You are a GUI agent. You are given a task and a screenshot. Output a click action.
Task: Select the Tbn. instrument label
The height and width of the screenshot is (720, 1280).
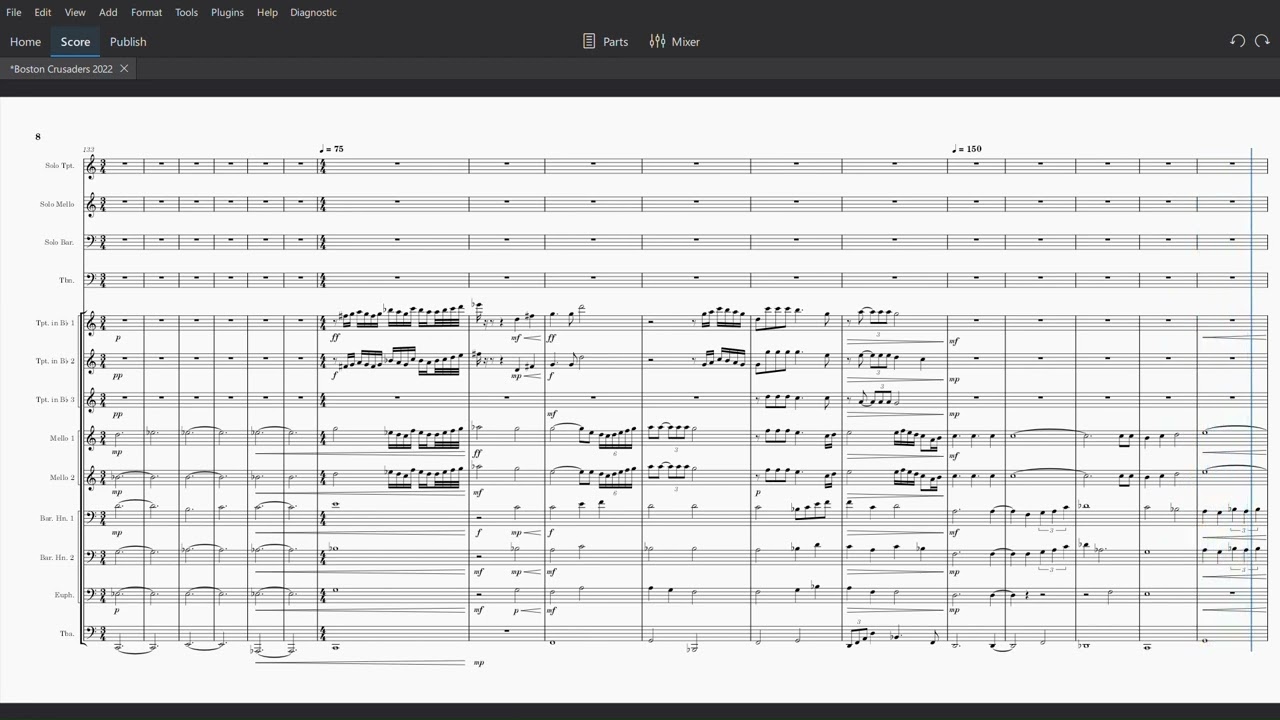(x=67, y=280)
